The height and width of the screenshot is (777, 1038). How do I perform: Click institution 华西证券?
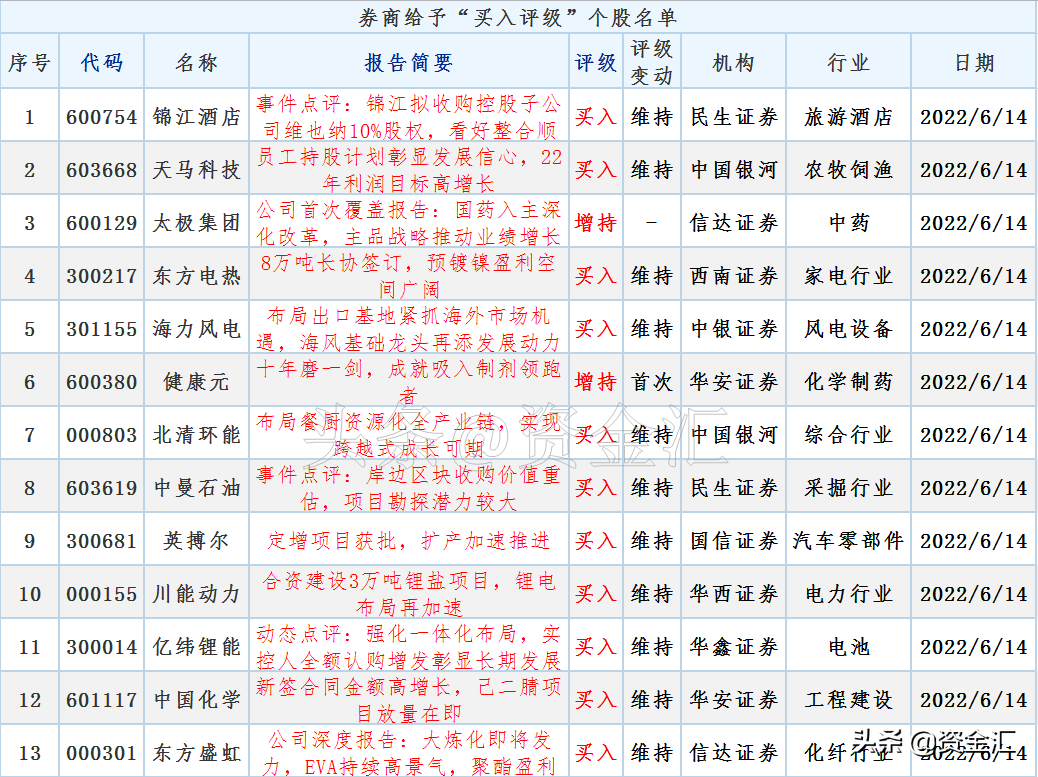(733, 594)
